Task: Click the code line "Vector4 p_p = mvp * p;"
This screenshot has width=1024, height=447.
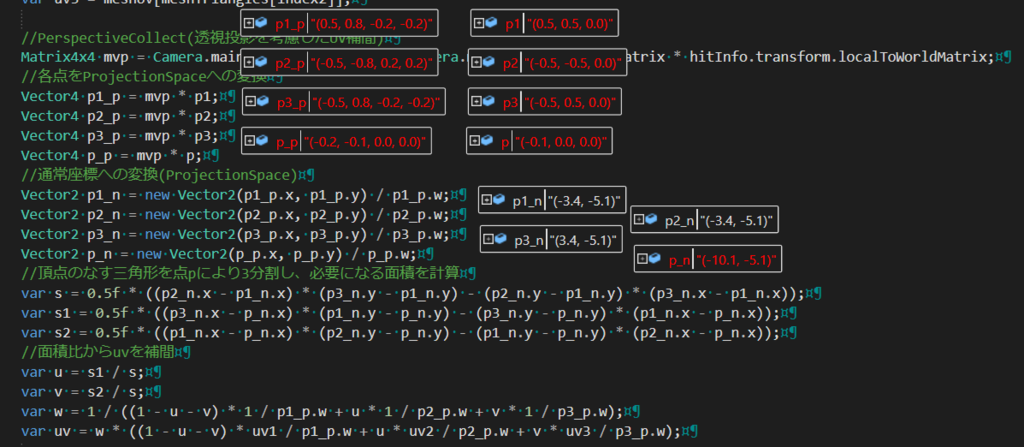Action: (x=112, y=156)
